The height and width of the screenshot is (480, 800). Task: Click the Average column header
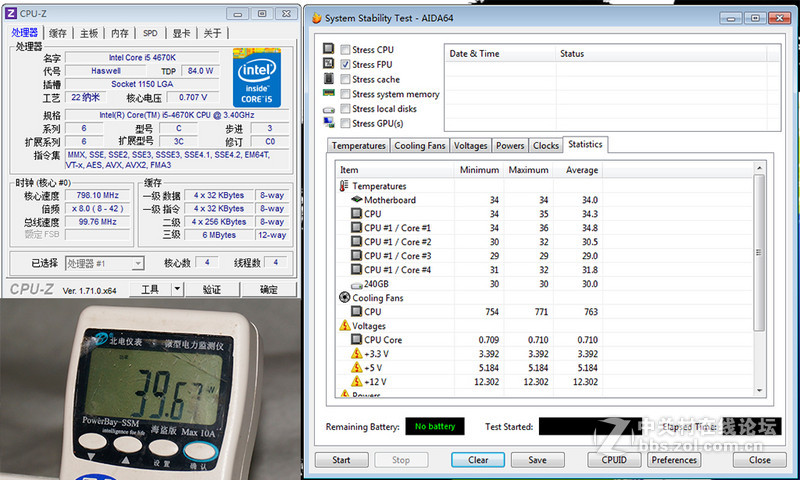(582, 170)
